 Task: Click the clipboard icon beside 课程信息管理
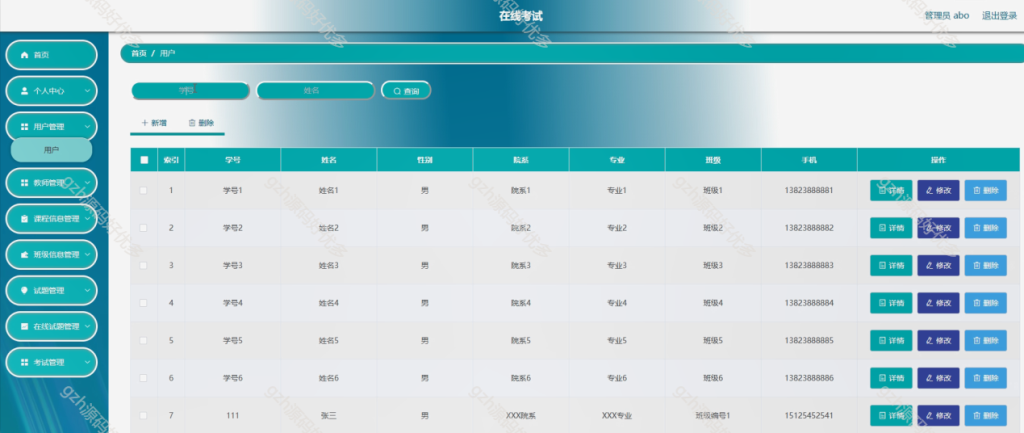(25, 219)
